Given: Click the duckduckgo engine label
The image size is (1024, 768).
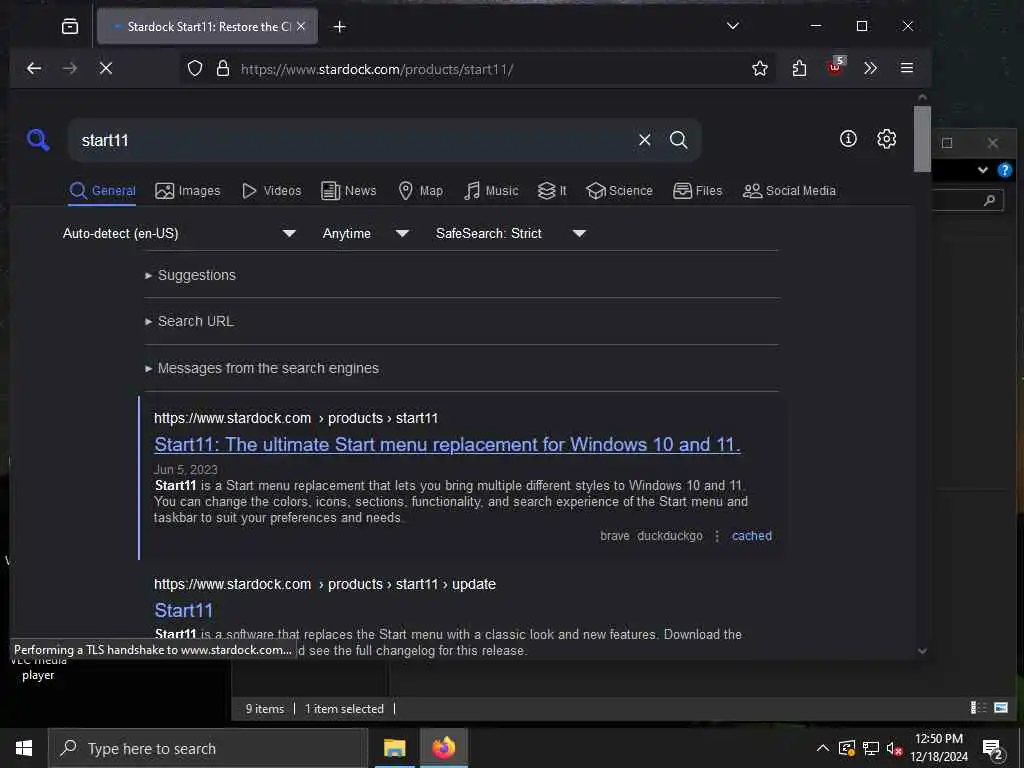Looking at the screenshot, I should 669,536.
